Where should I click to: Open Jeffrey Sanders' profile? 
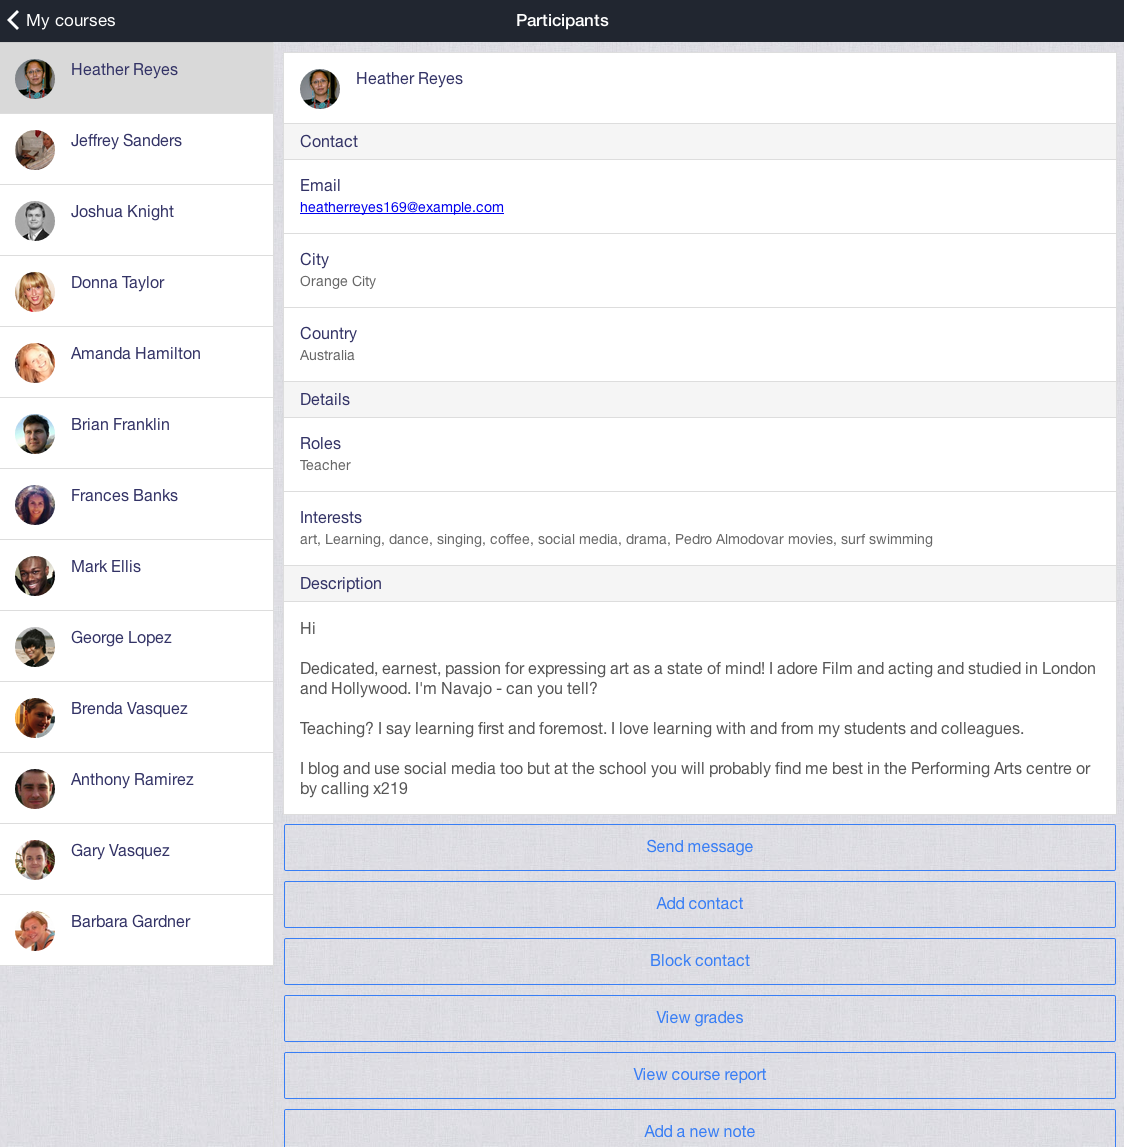pos(137,149)
